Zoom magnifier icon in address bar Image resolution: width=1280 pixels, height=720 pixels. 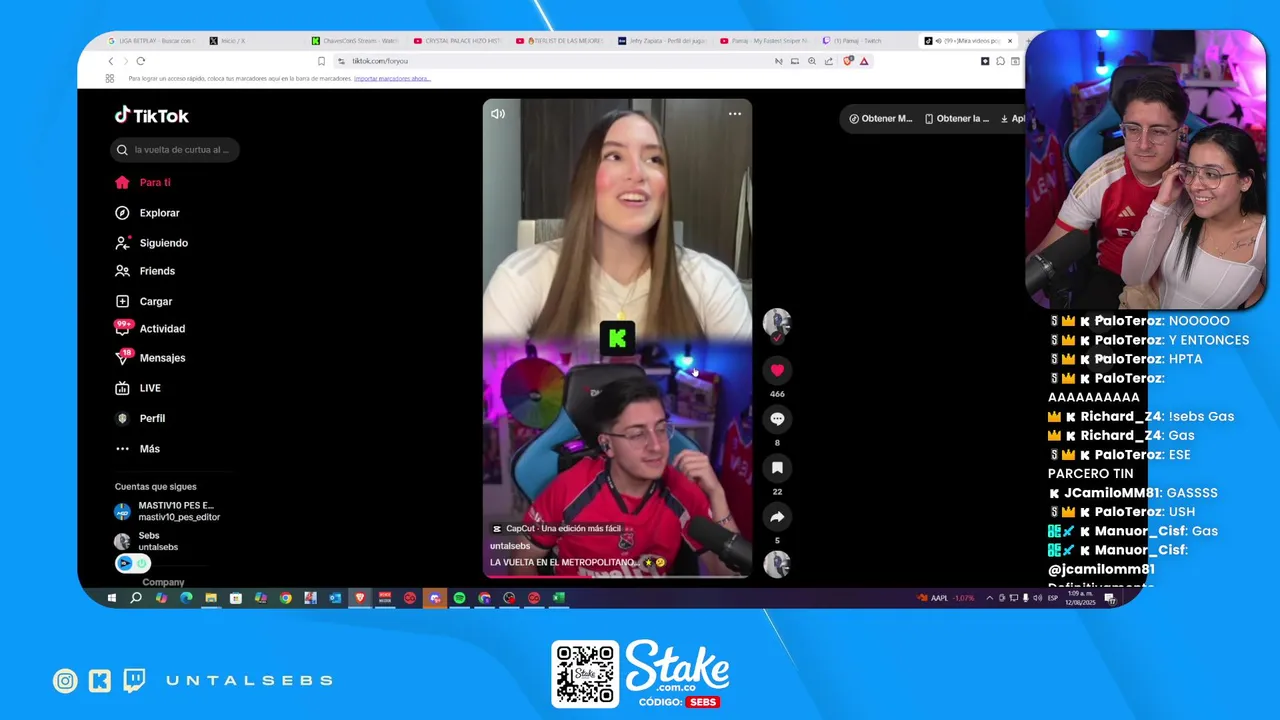pyautogui.click(x=812, y=61)
